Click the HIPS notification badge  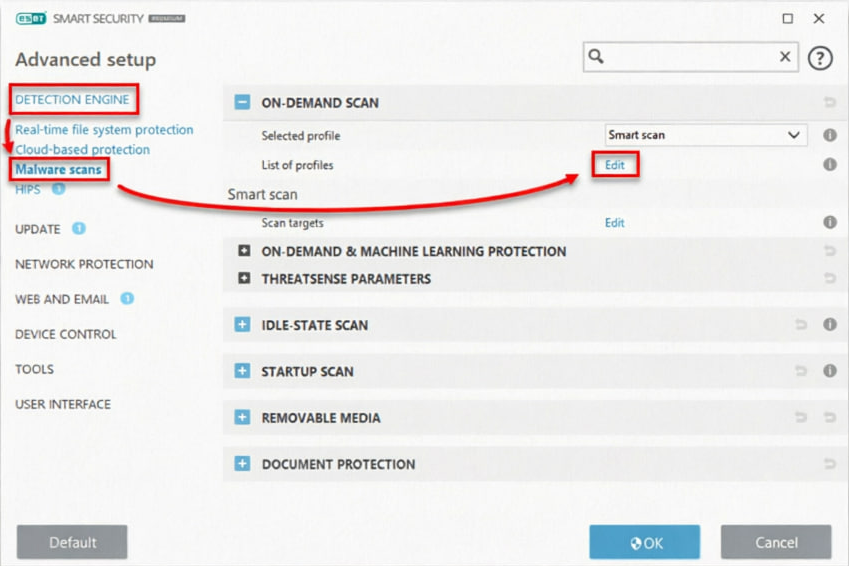click(58, 189)
